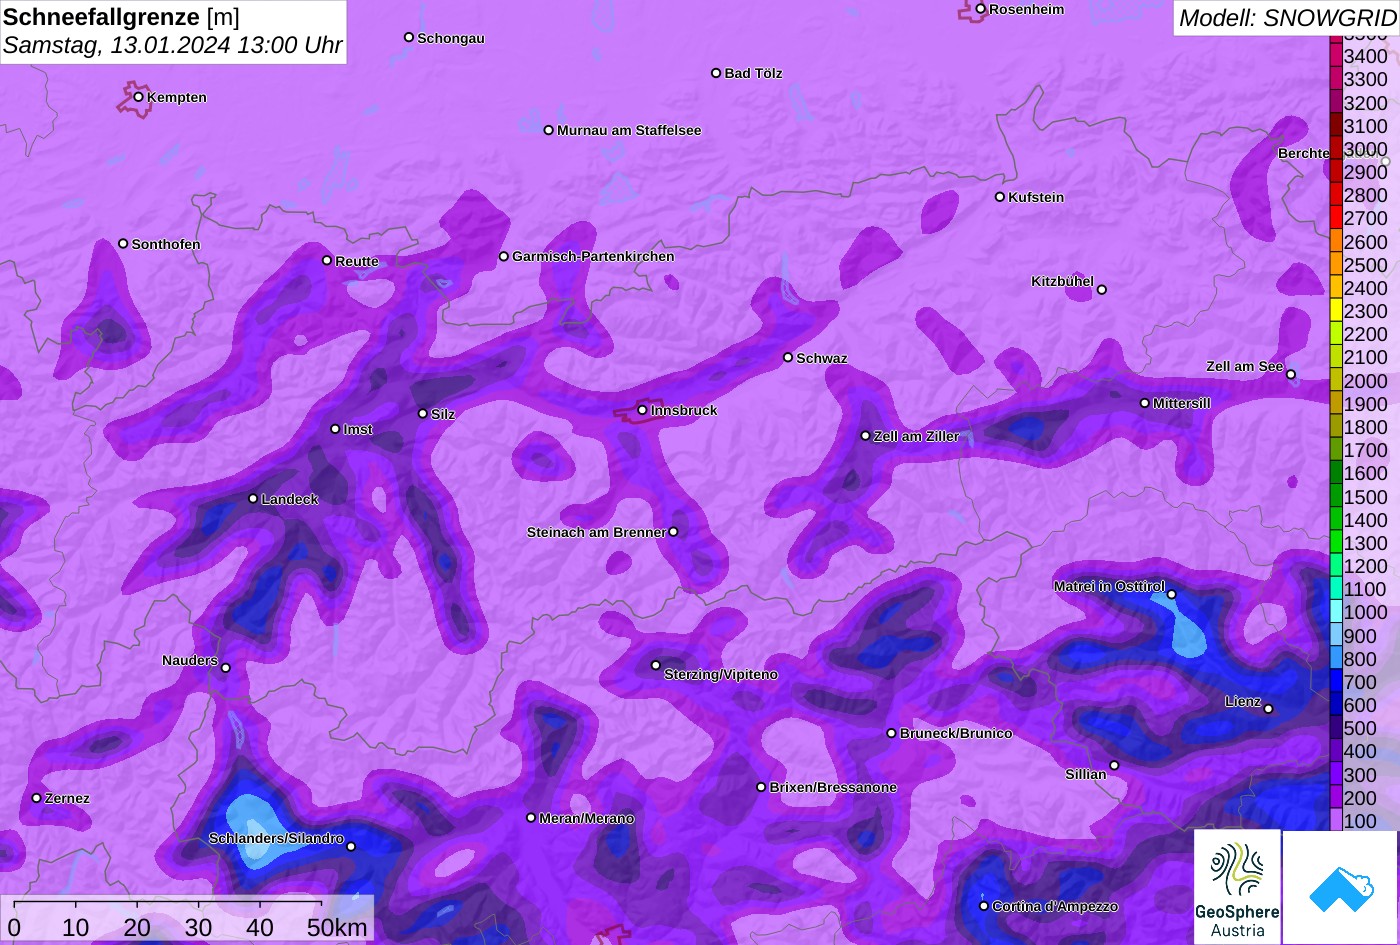Select the Innsbruck city marker dot
Image resolution: width=1400 pixels, height=945 pixels.
[642, 410]
